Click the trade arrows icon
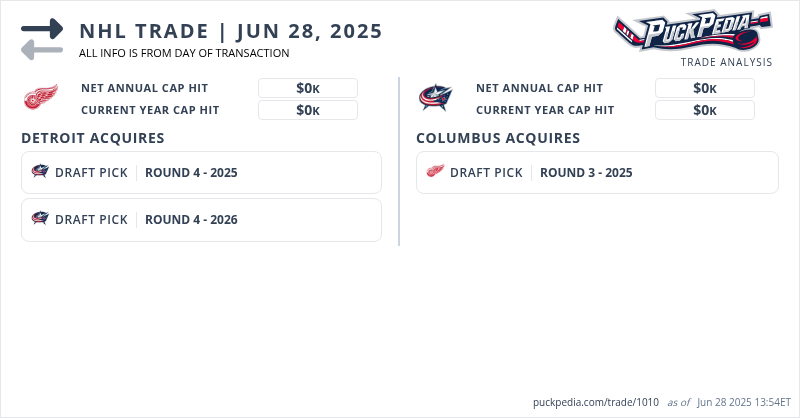 coord(42,38)
